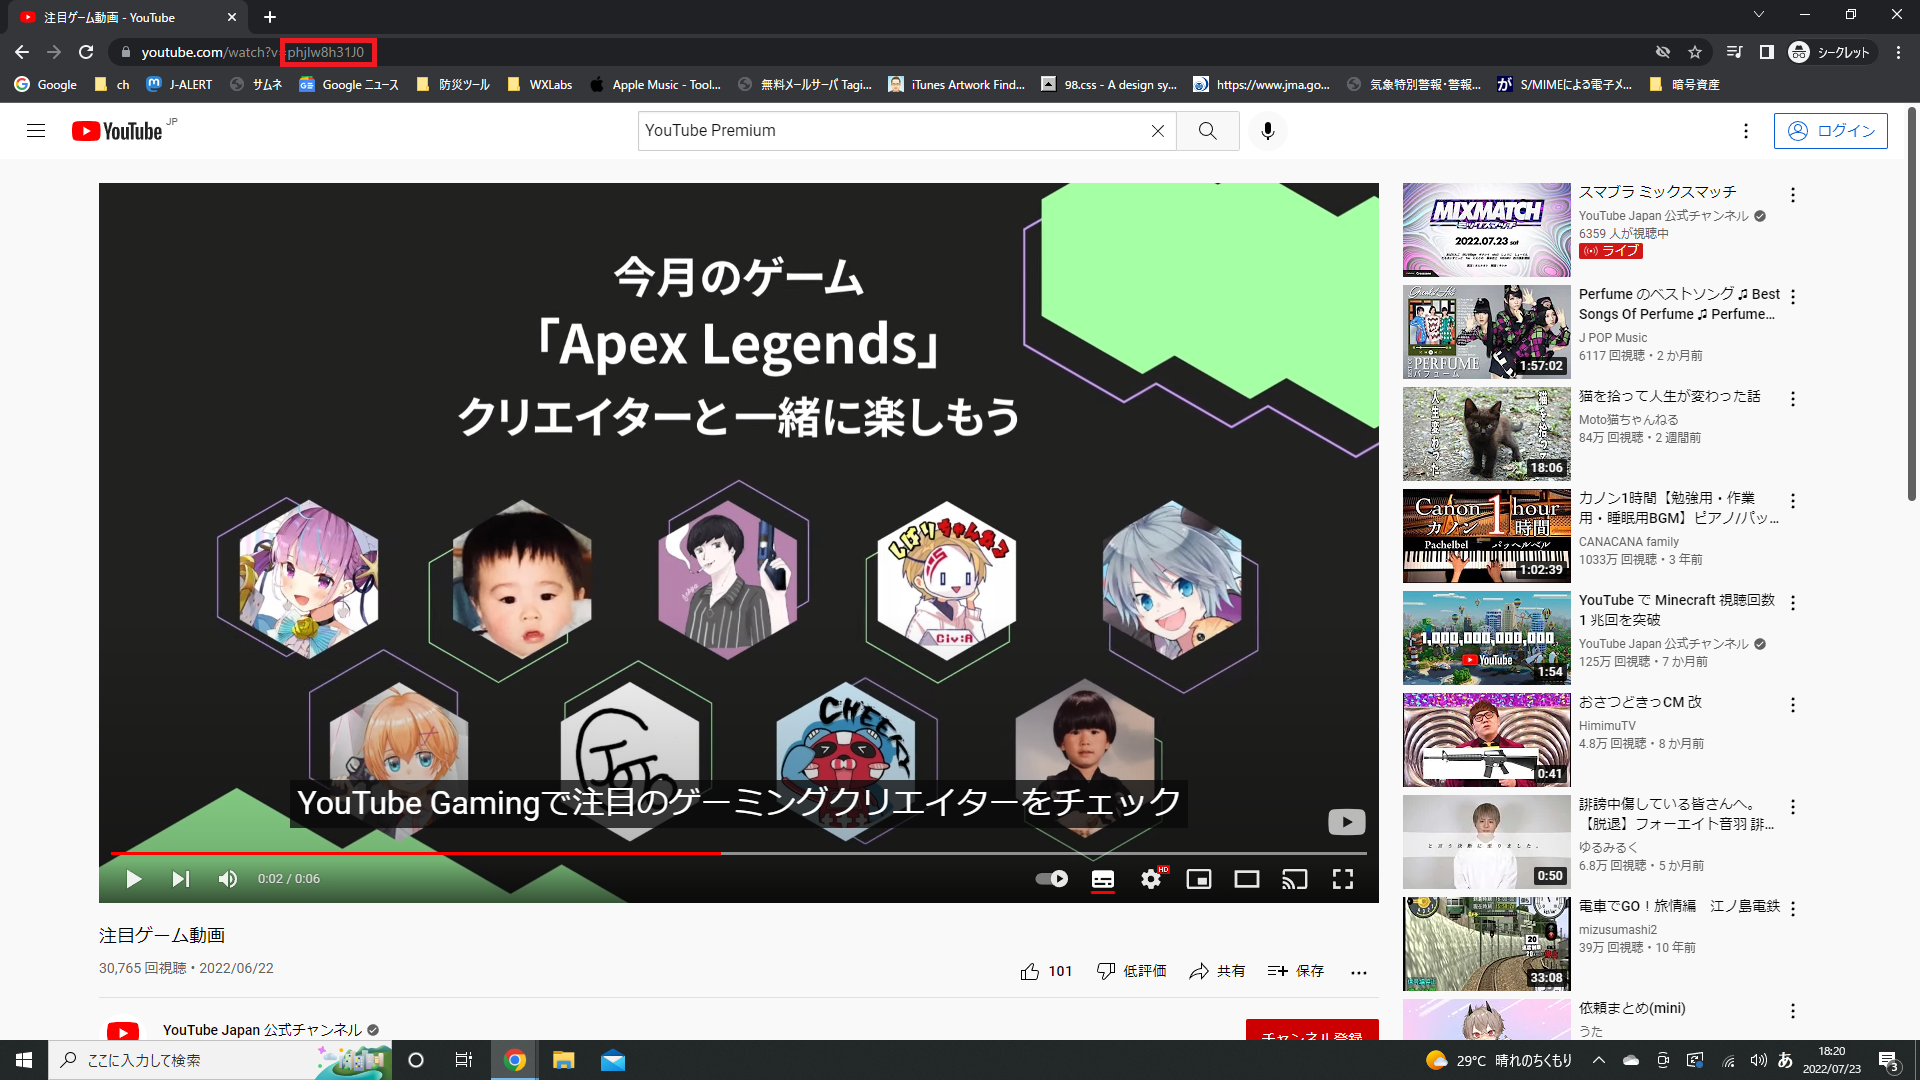This screenshot has height=1080, width=1920.
Task: Open the YouTube guide hamburger menu
Action: pos(36,131)
